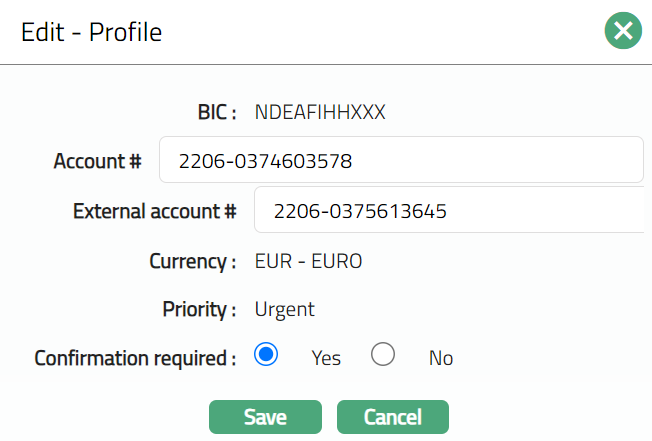The image size is (652, 441).
Task: Click the "Priority :" label
Action: [x=199, y=309]
